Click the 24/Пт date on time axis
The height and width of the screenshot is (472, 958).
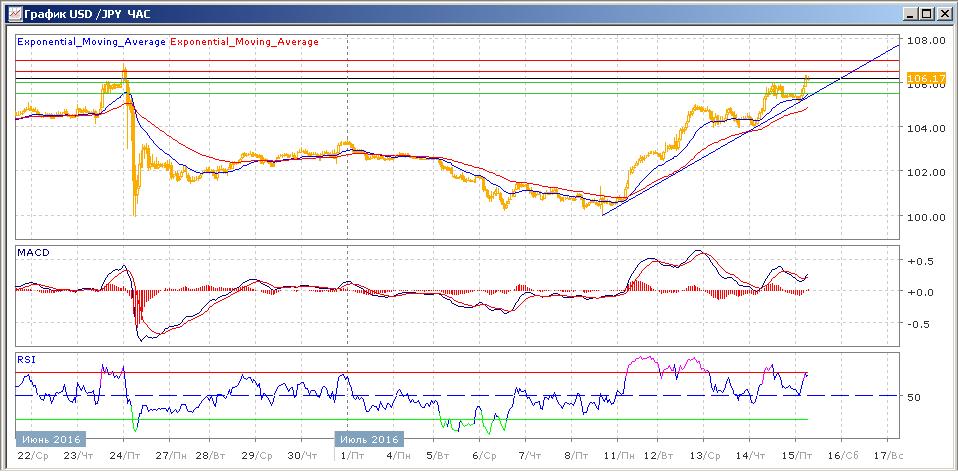pyautogui.click(x=125, y=455)
